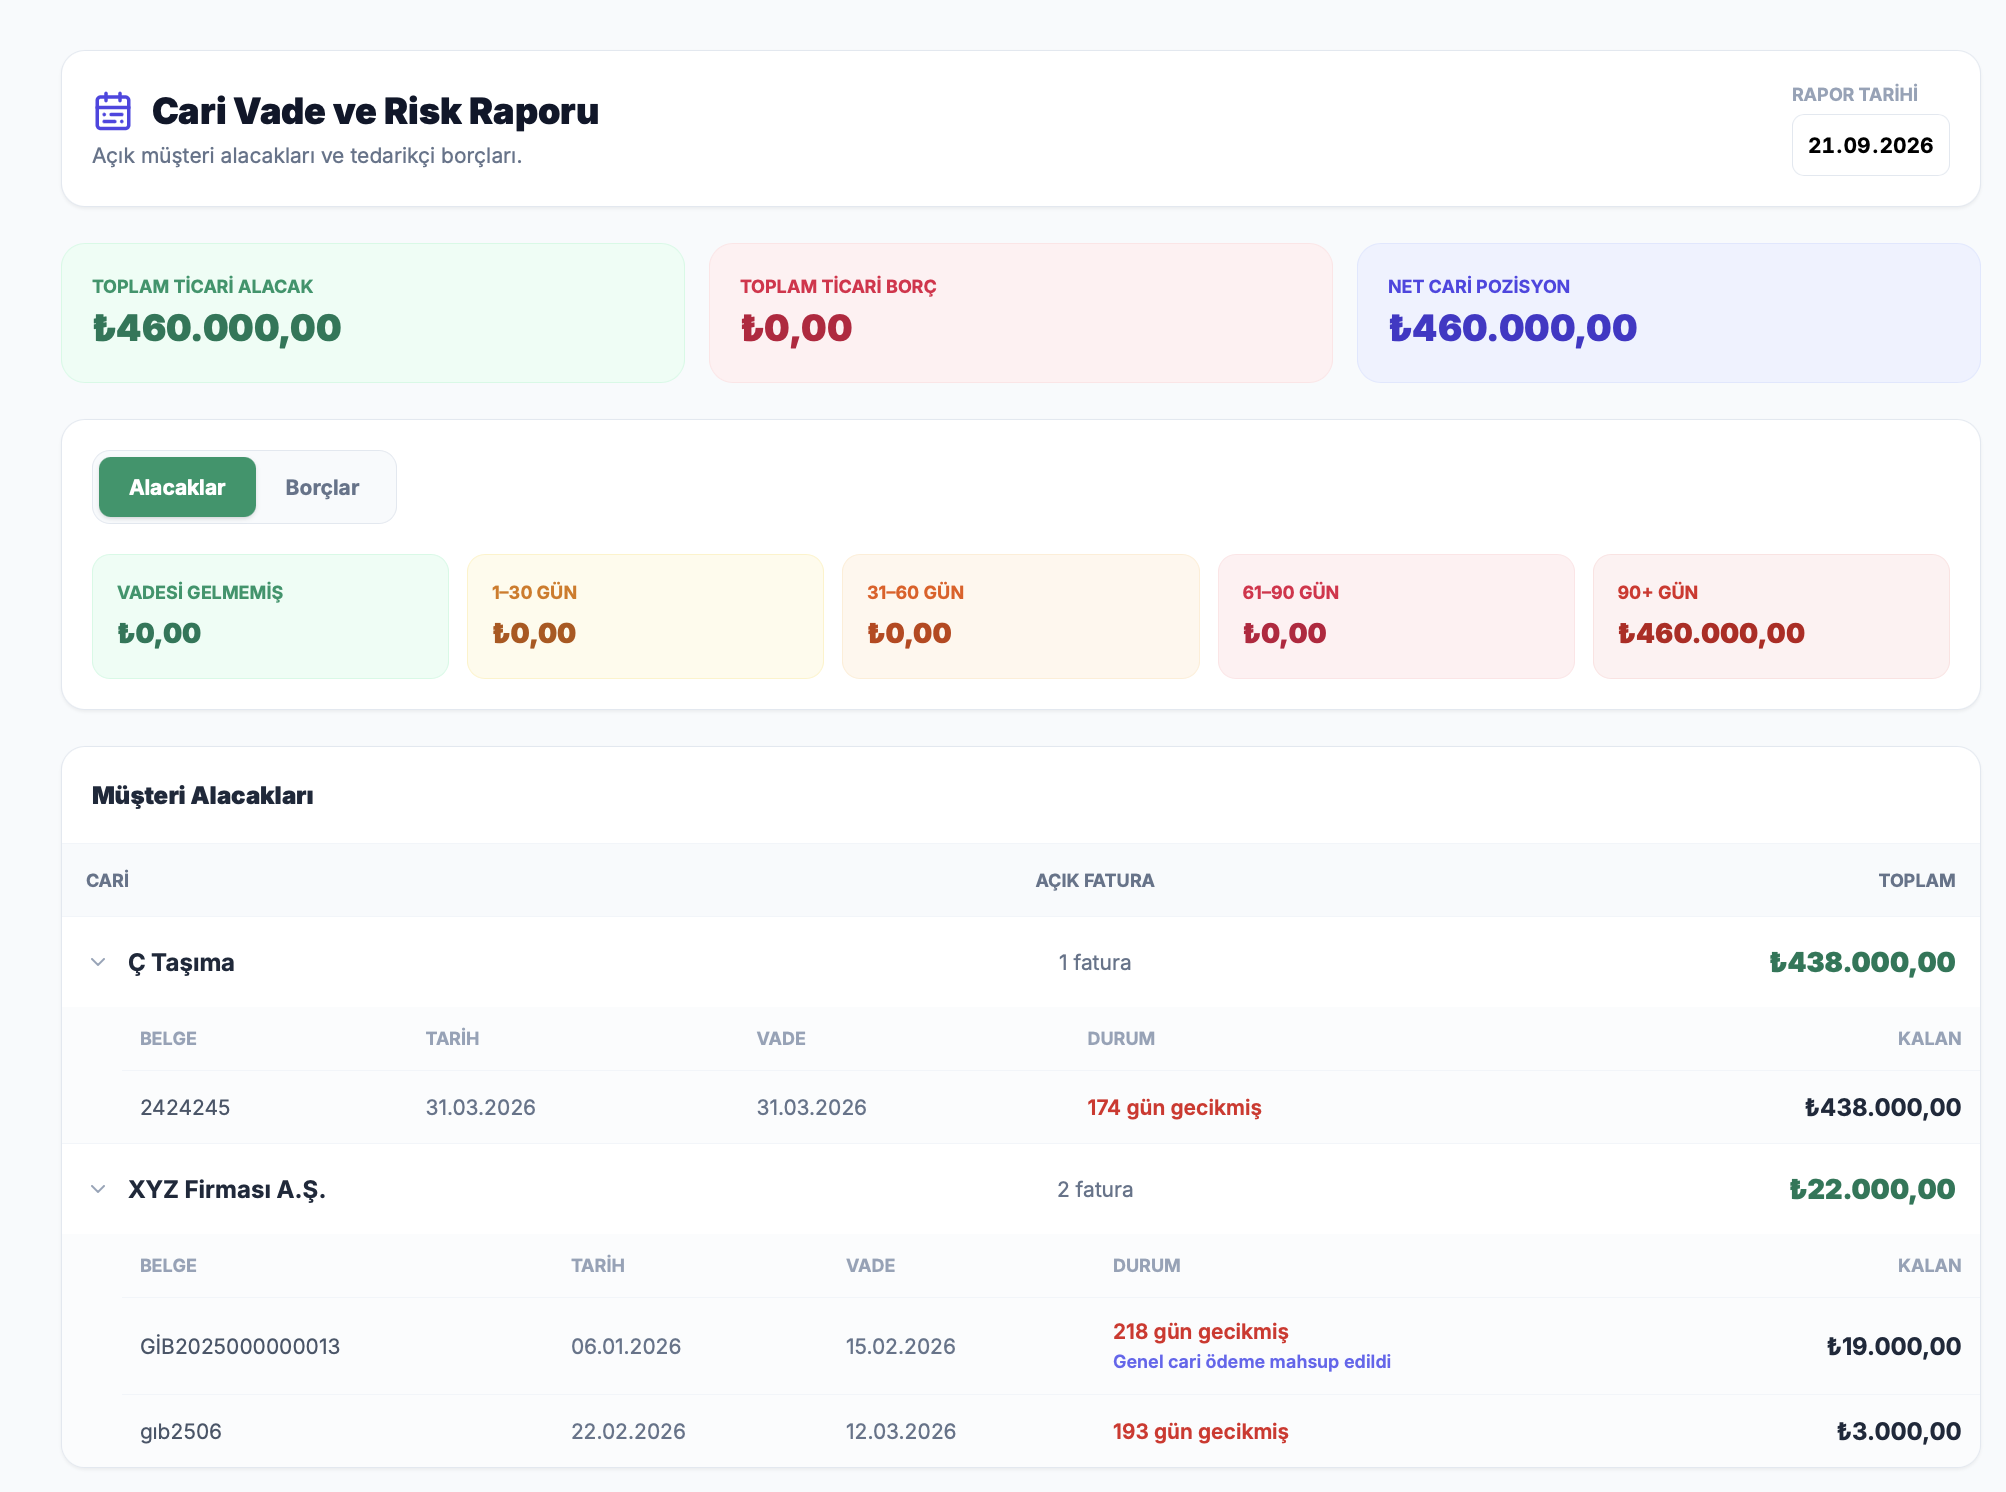2006x1492 pixels.
Task: Click invoice GİB2025000000013
Action: coord(240,1346)
